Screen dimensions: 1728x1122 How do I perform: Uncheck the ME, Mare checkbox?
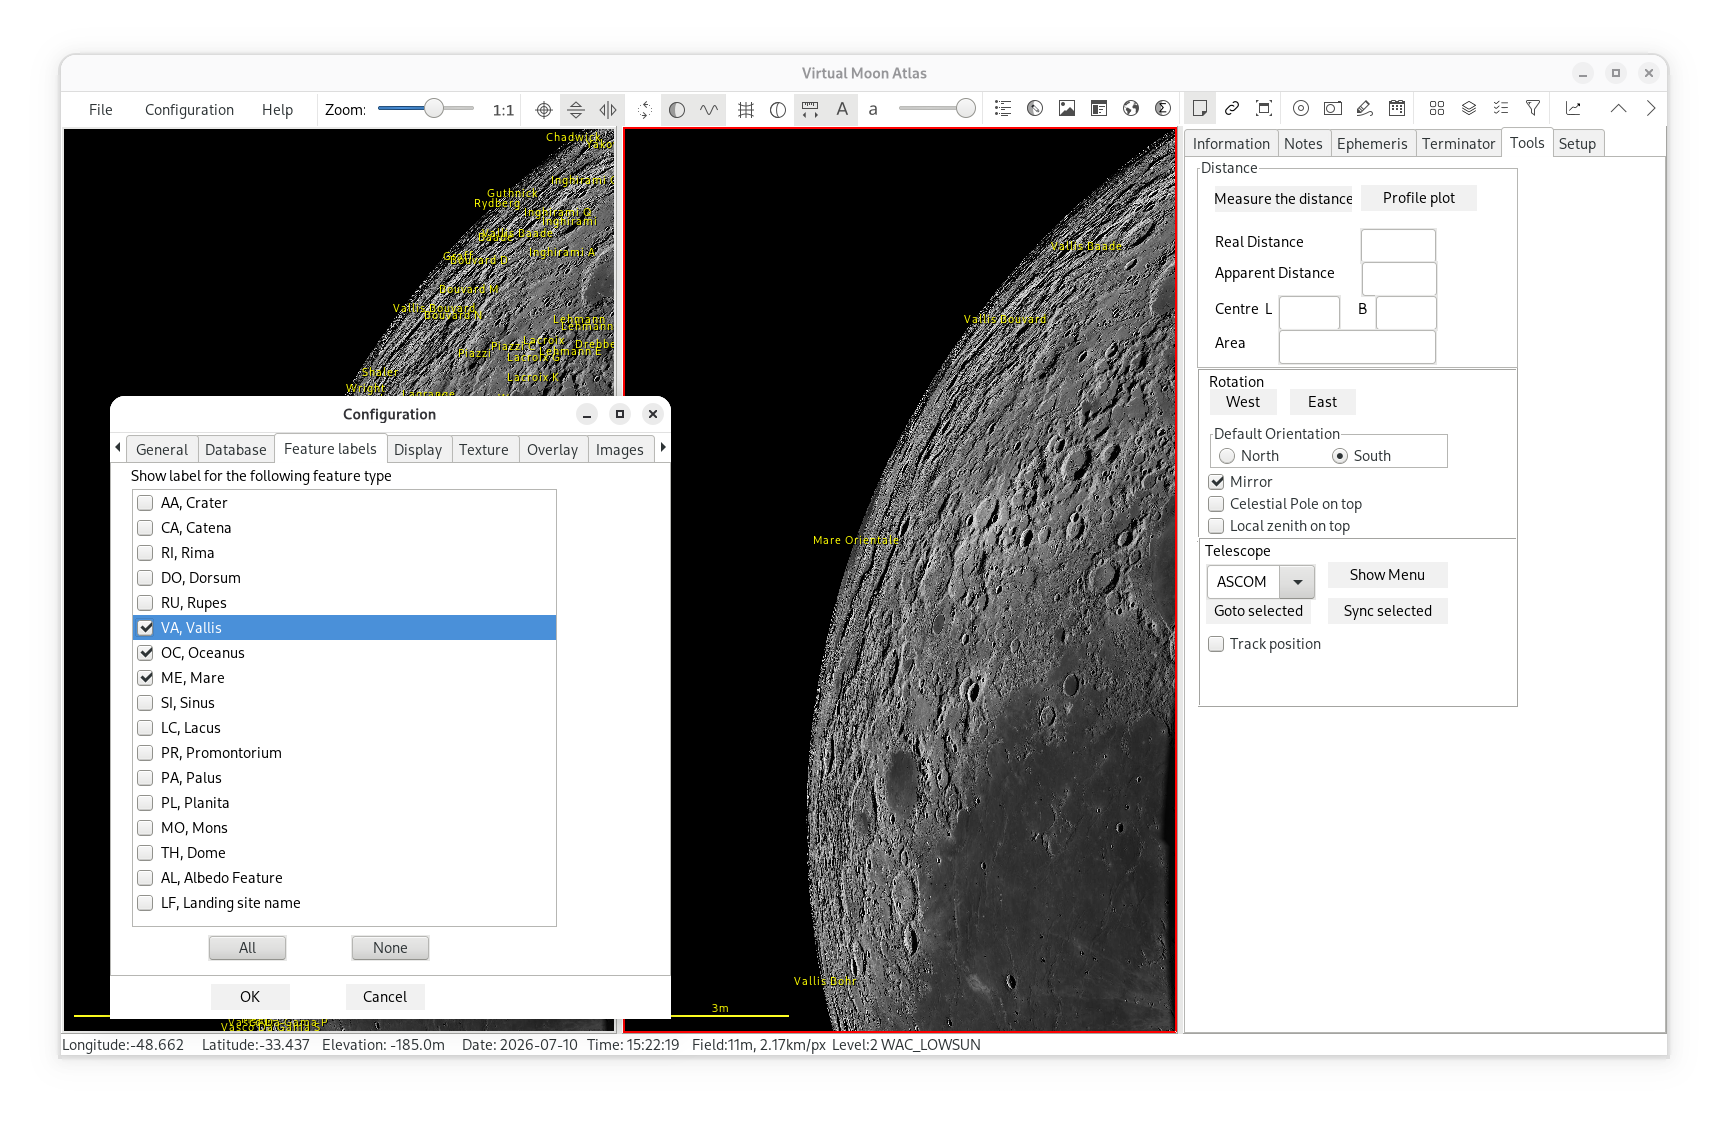click(146, 678)
